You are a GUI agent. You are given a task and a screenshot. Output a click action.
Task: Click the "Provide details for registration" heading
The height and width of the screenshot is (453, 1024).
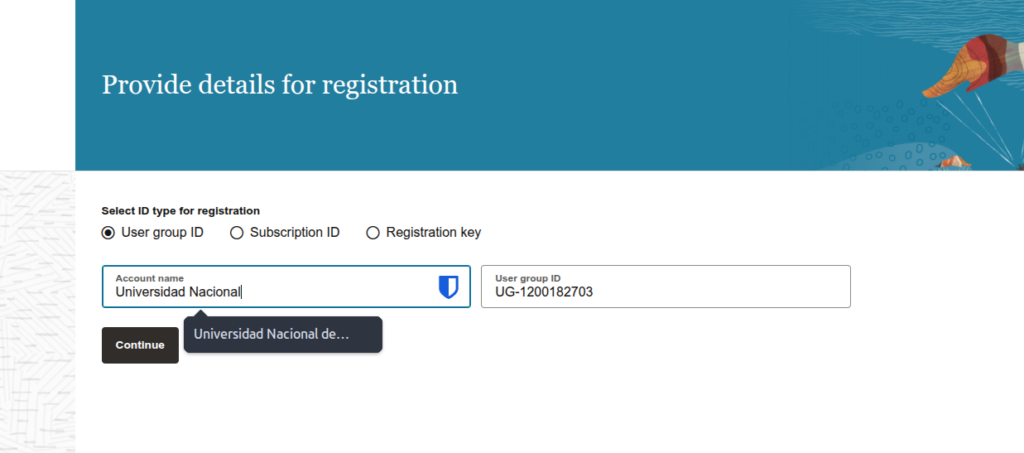click(280, 85)
